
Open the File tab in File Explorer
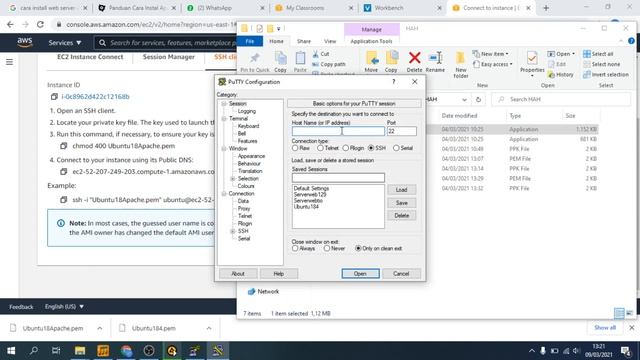250,41
